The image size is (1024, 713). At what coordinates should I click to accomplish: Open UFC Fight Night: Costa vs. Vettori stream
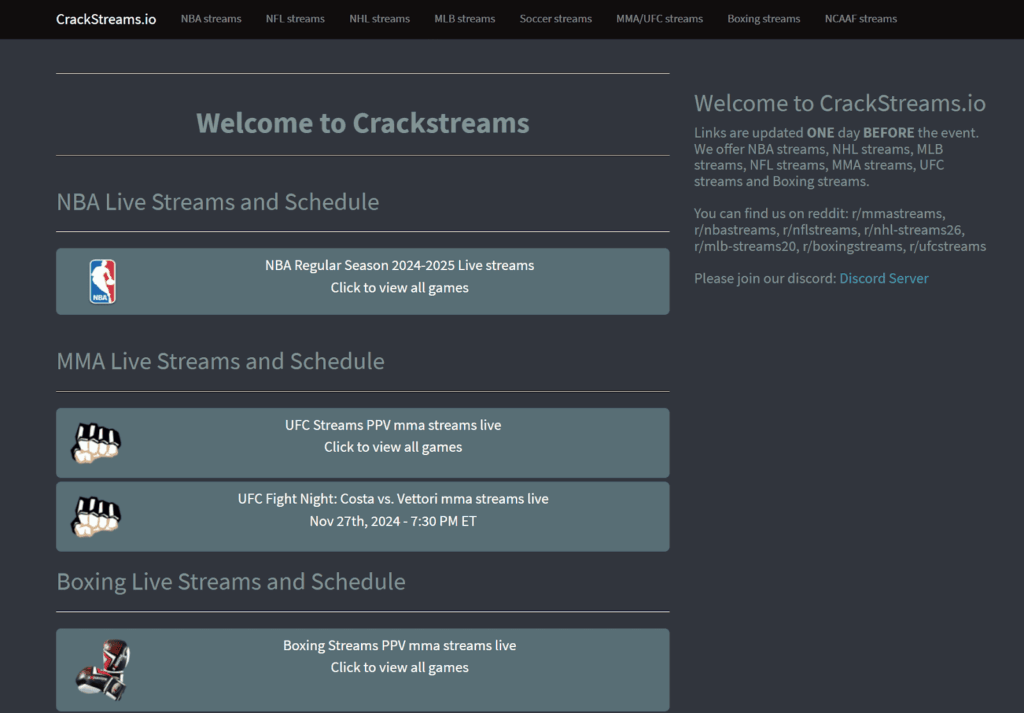click(x=362, y=516)
